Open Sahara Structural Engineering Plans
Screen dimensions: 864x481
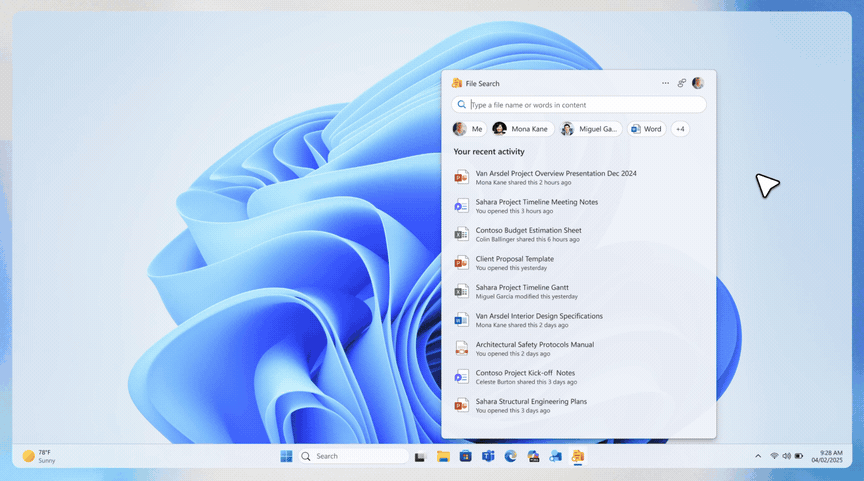pos(531,402)
